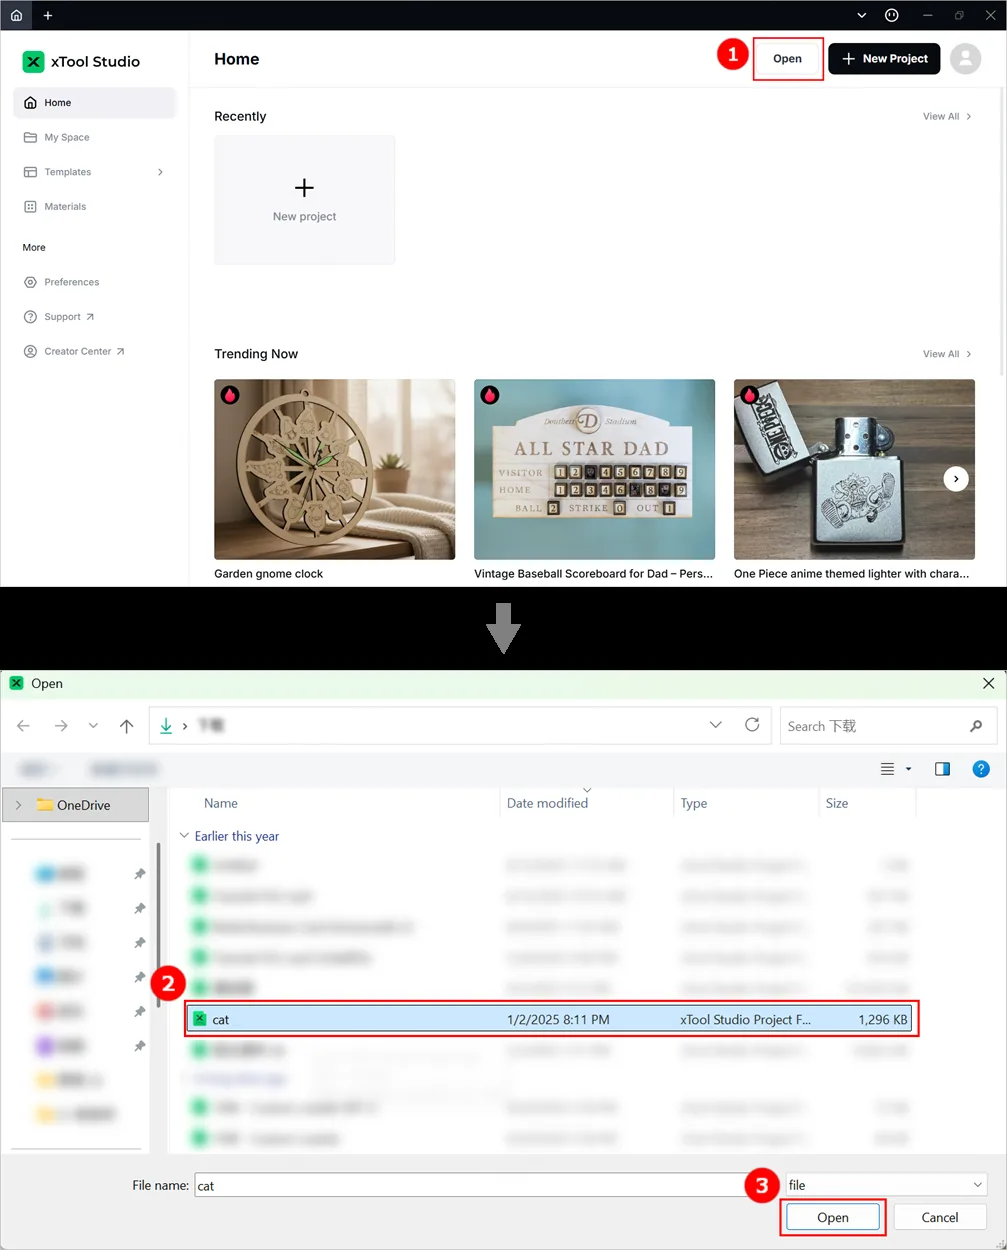
Task: Click the cat file's date 1/2/2025 8:11 PM
Action: point(558,1020)
